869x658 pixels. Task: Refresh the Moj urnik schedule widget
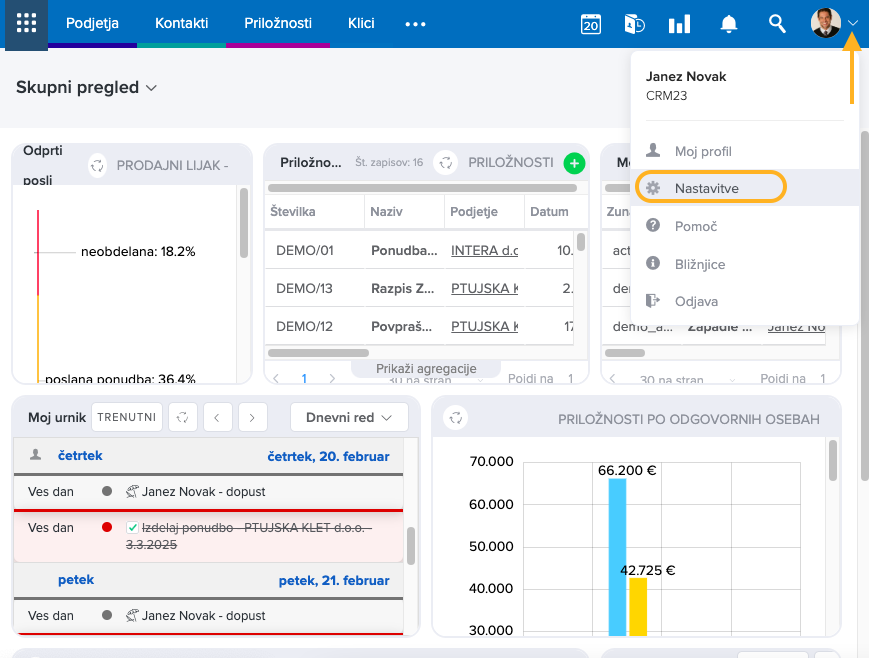(x=182, y=416)
